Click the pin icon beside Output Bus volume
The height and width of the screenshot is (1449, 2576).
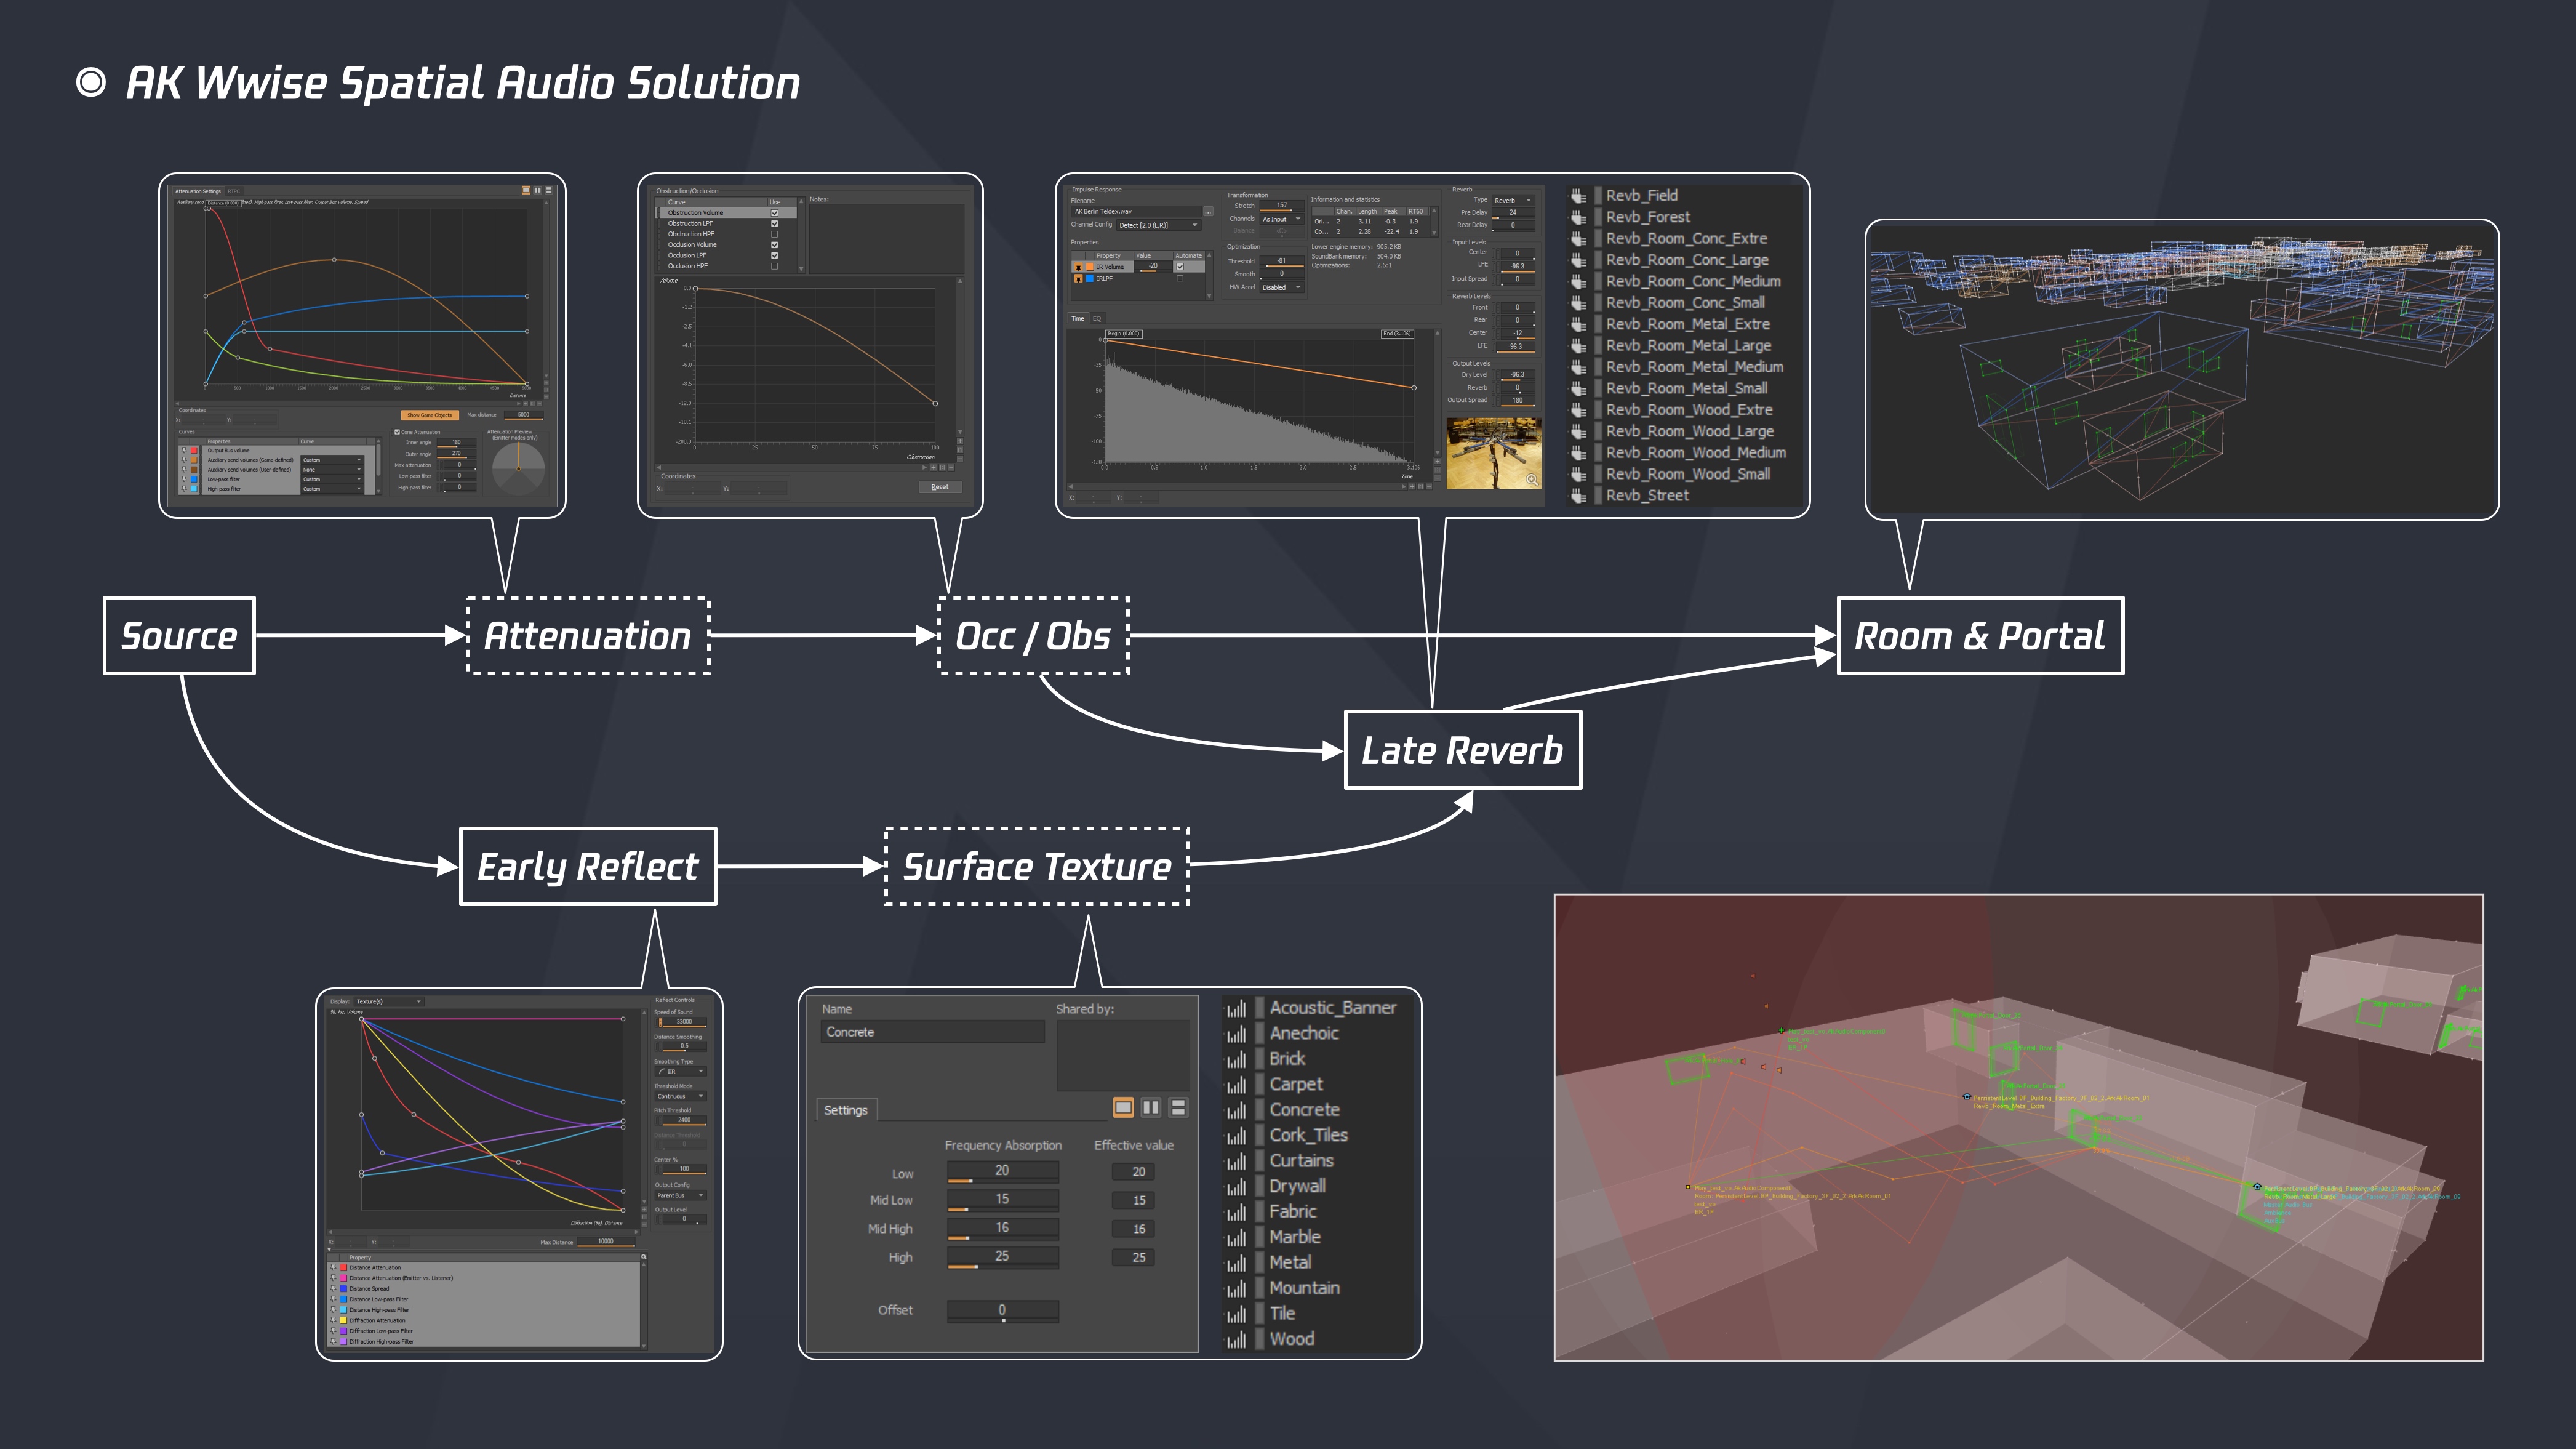(x=184, y=451)
